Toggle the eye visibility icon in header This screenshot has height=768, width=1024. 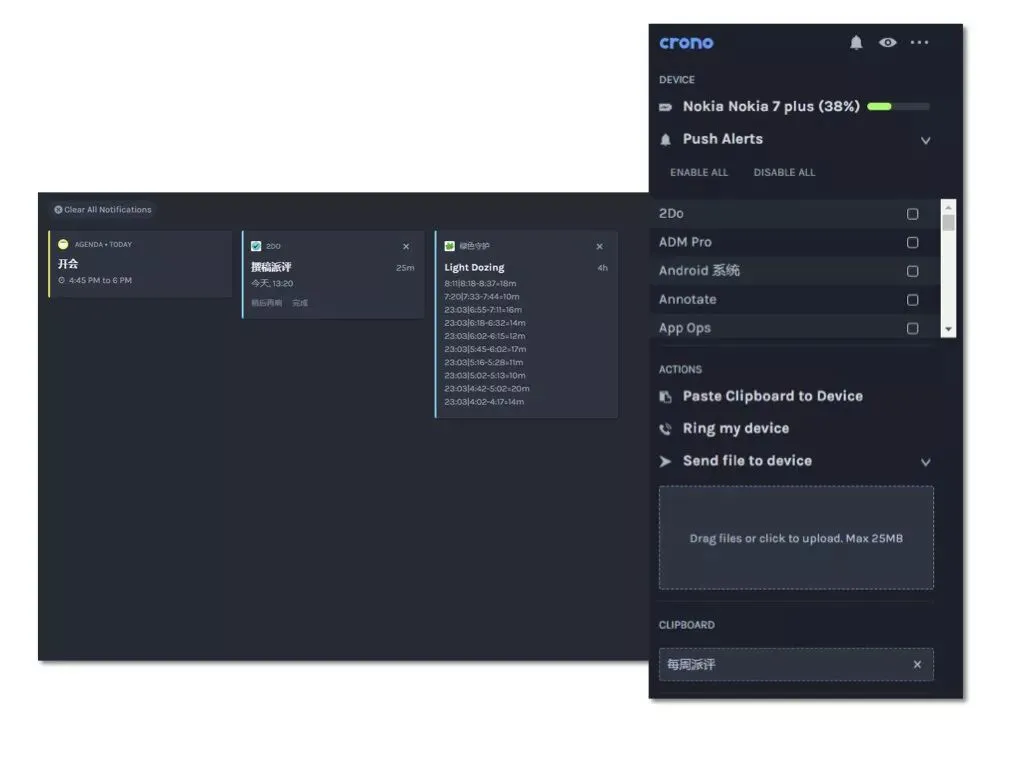[x=888, y=42]
